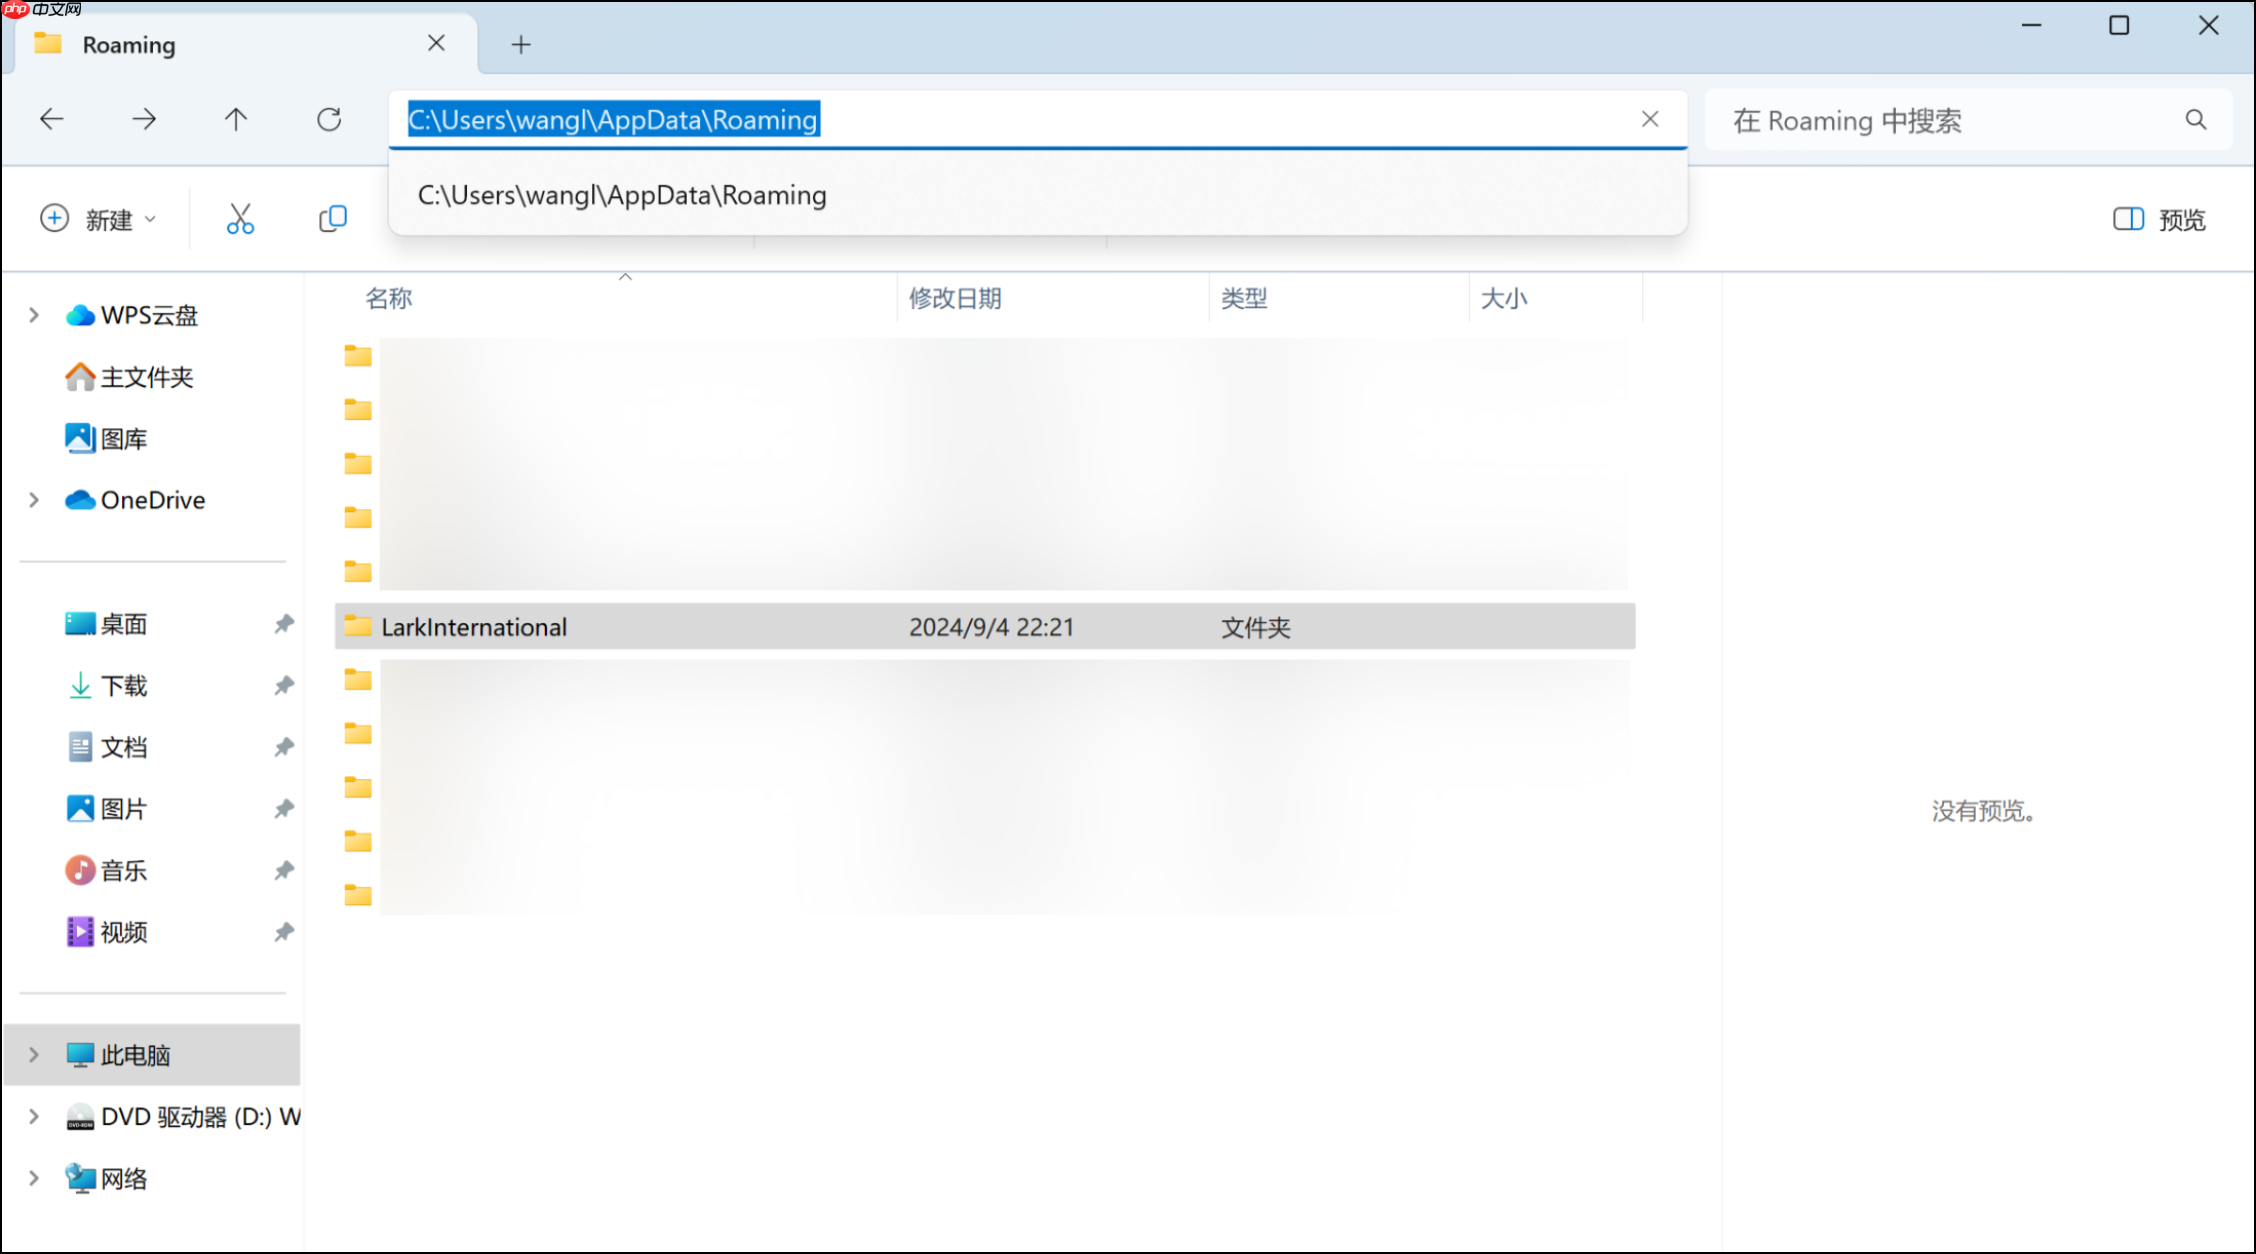Open the 新建 dropdown menu
2256x1254 pixels.
coord(99,219)
